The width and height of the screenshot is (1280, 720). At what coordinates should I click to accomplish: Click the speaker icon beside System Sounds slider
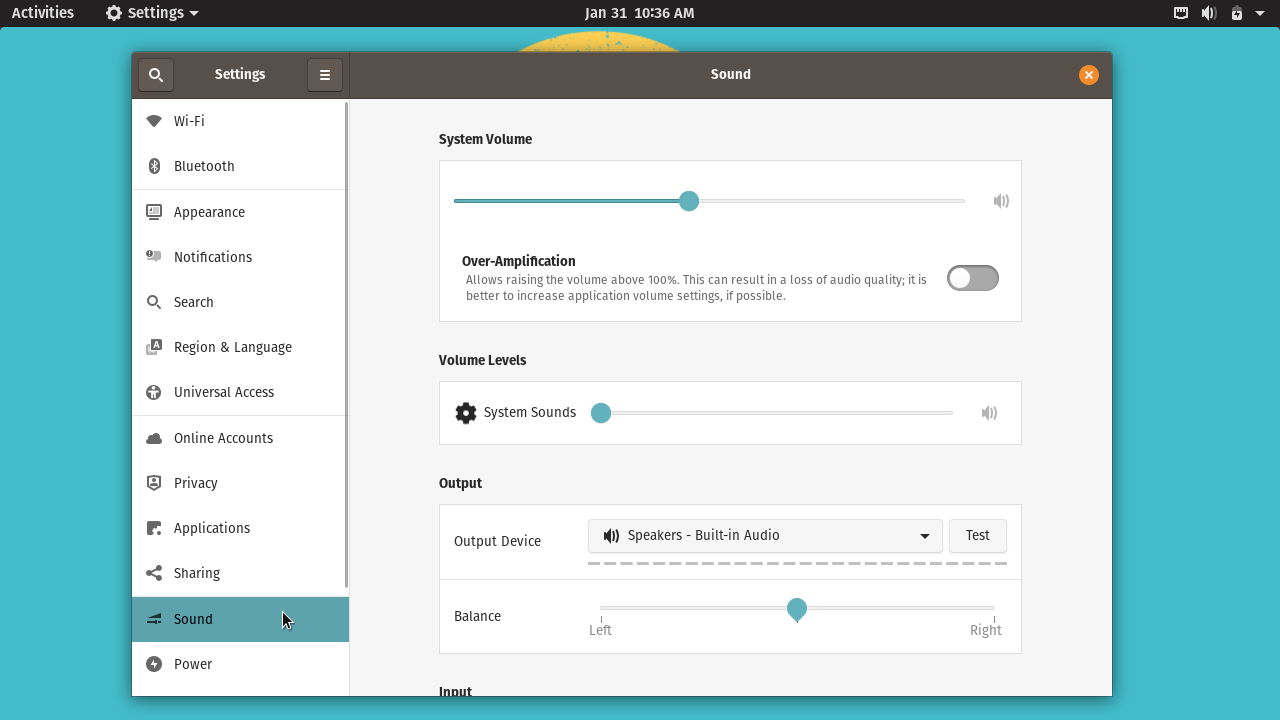tap(989, 413)
